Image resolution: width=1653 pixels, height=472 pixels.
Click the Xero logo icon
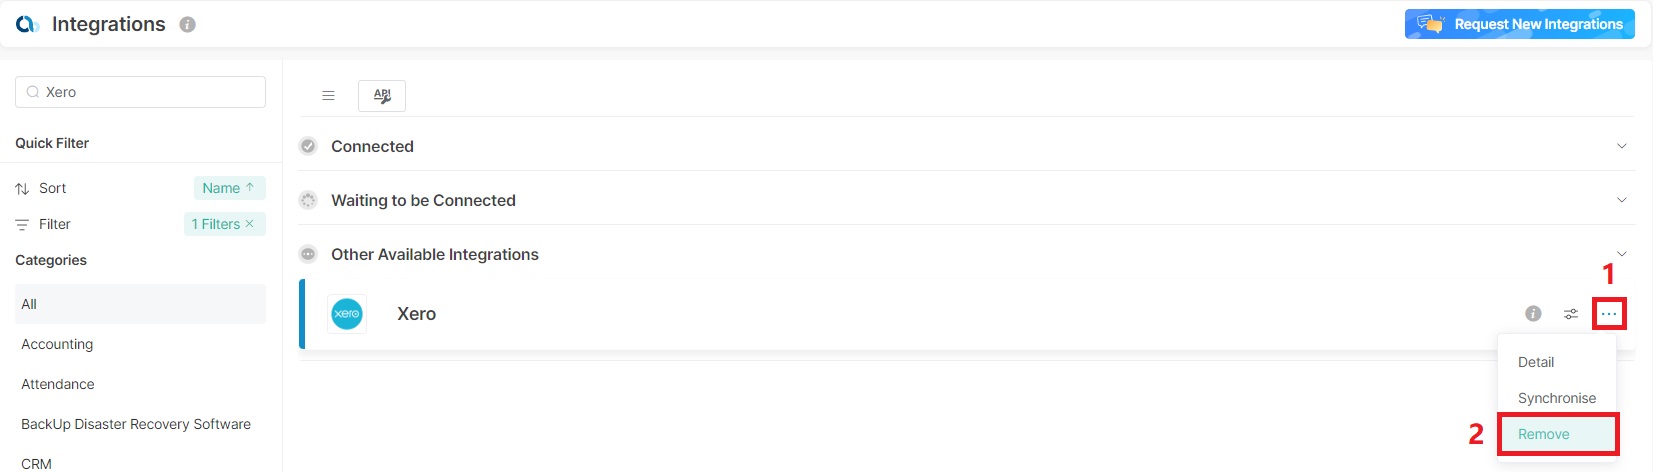pyautogui.click(x=347, y=314)
